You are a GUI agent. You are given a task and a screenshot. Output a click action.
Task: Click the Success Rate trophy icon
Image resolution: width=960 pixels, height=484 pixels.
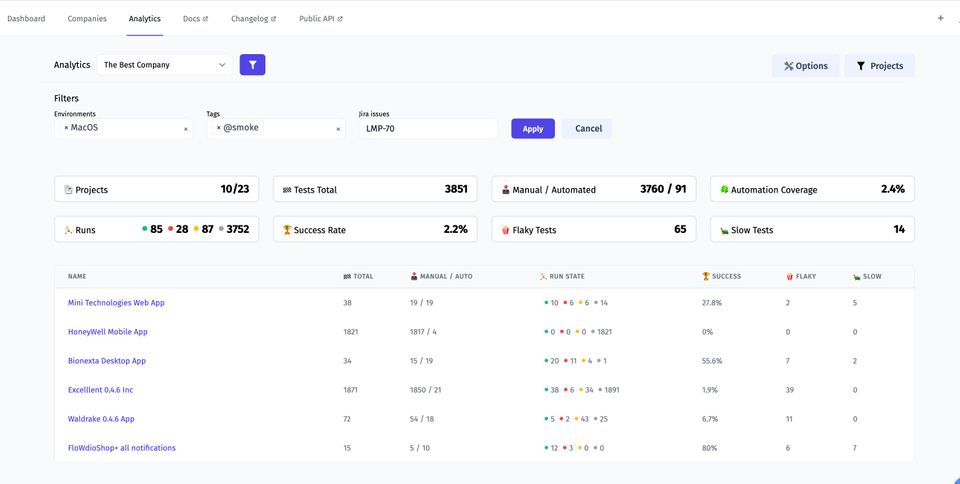coord(287,230)
